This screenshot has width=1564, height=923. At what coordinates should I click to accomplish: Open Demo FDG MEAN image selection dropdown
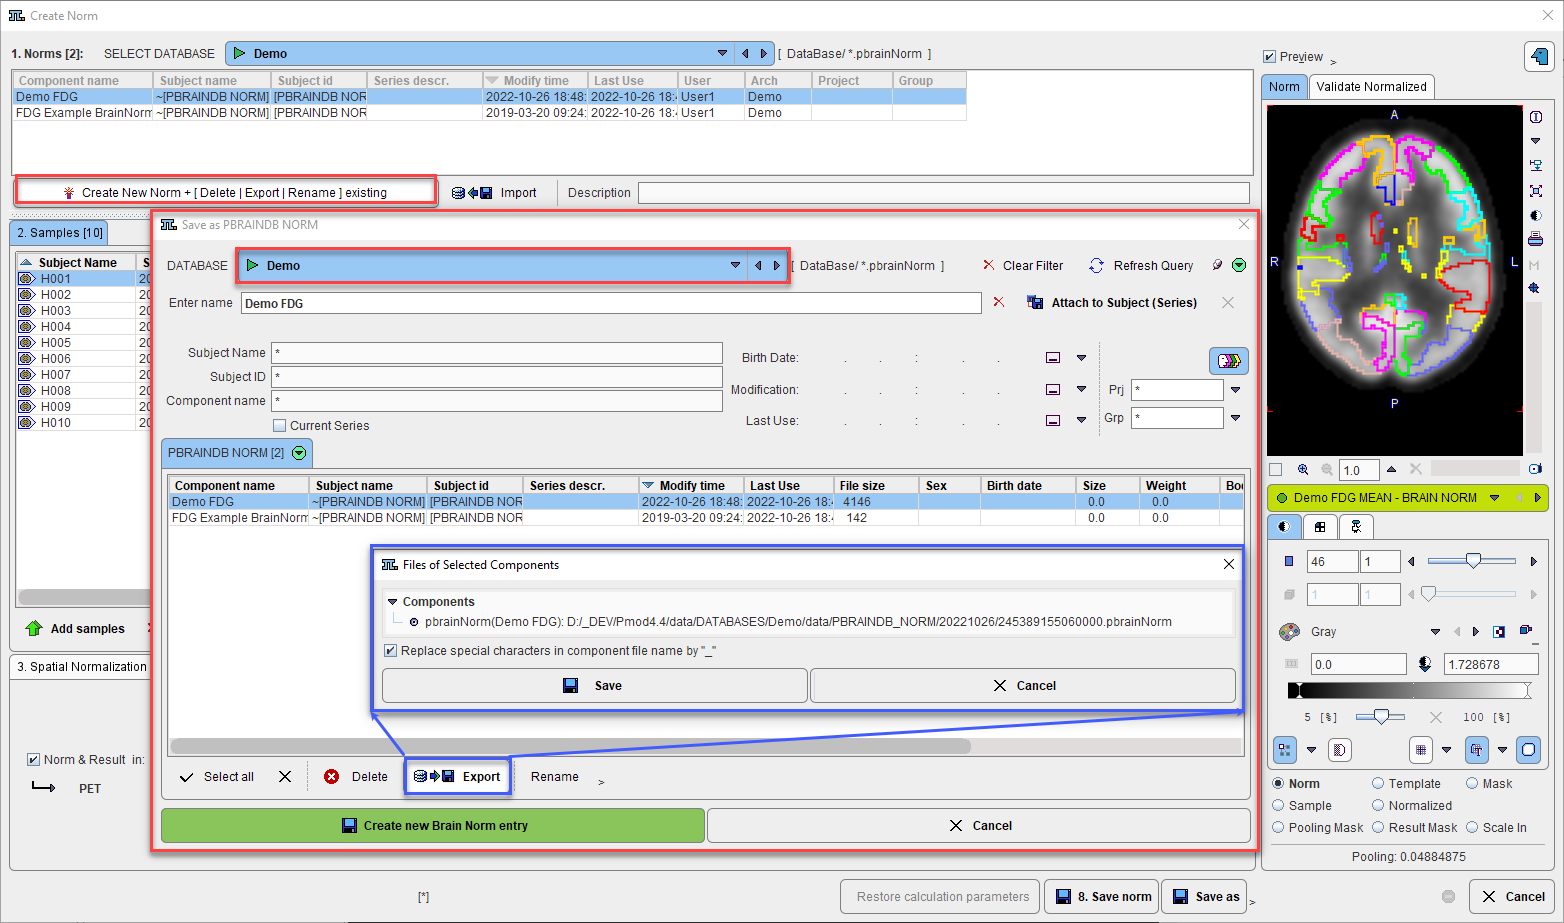click(1495, 498)
